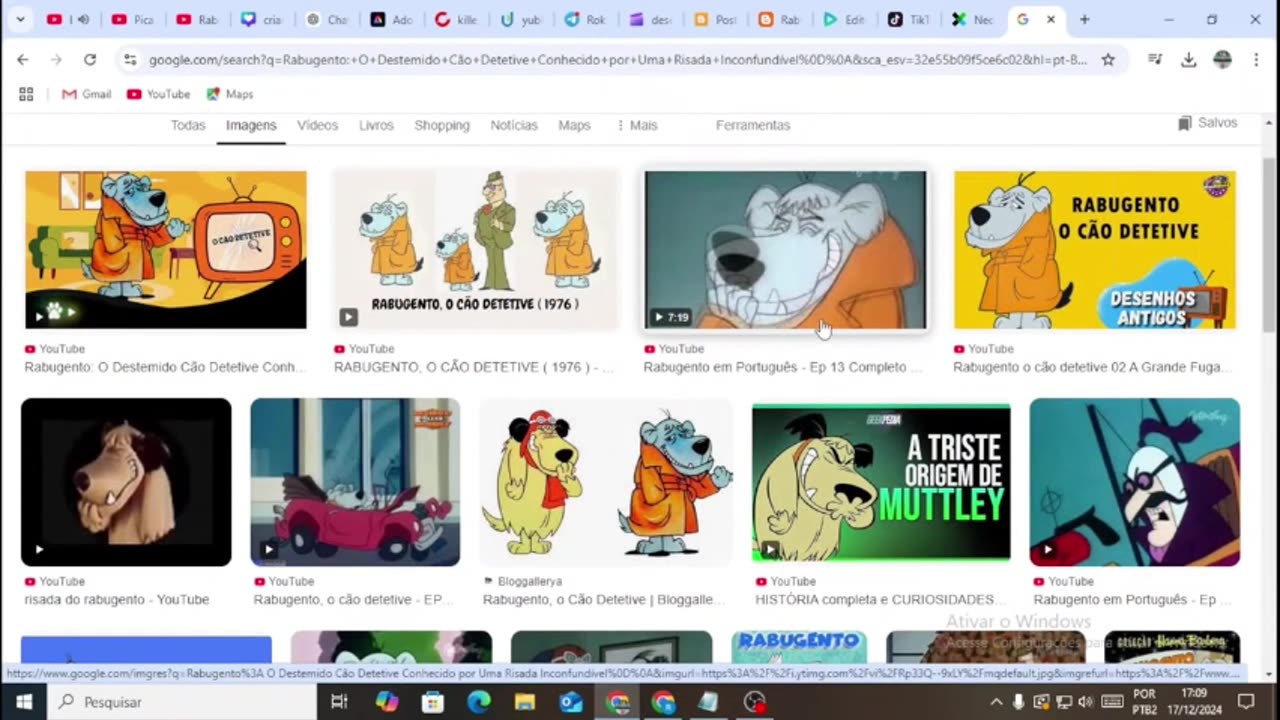Open Chrome three-dot menu

coord(1256,60)
